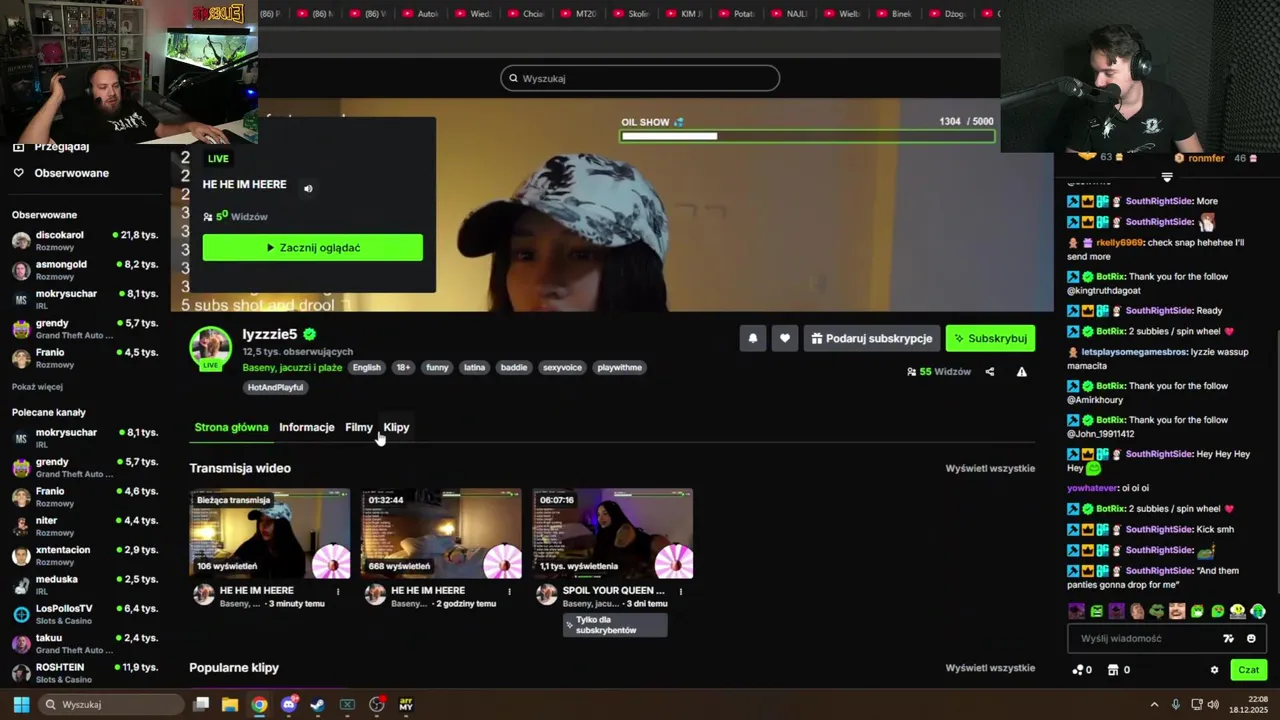The width and height of the screenshot is (1280, 720).
Task: Select the Strona główna tab
Action: point(231,428)
